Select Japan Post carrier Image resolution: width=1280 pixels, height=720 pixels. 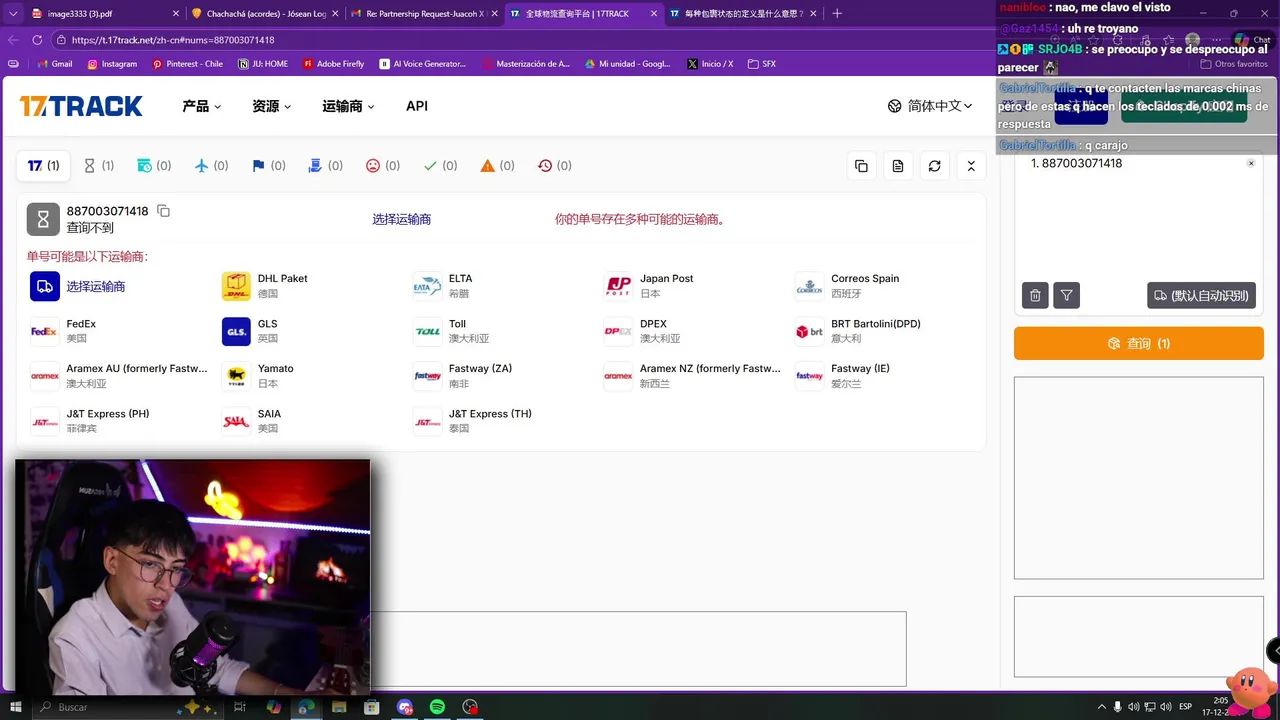coord(650,286)
